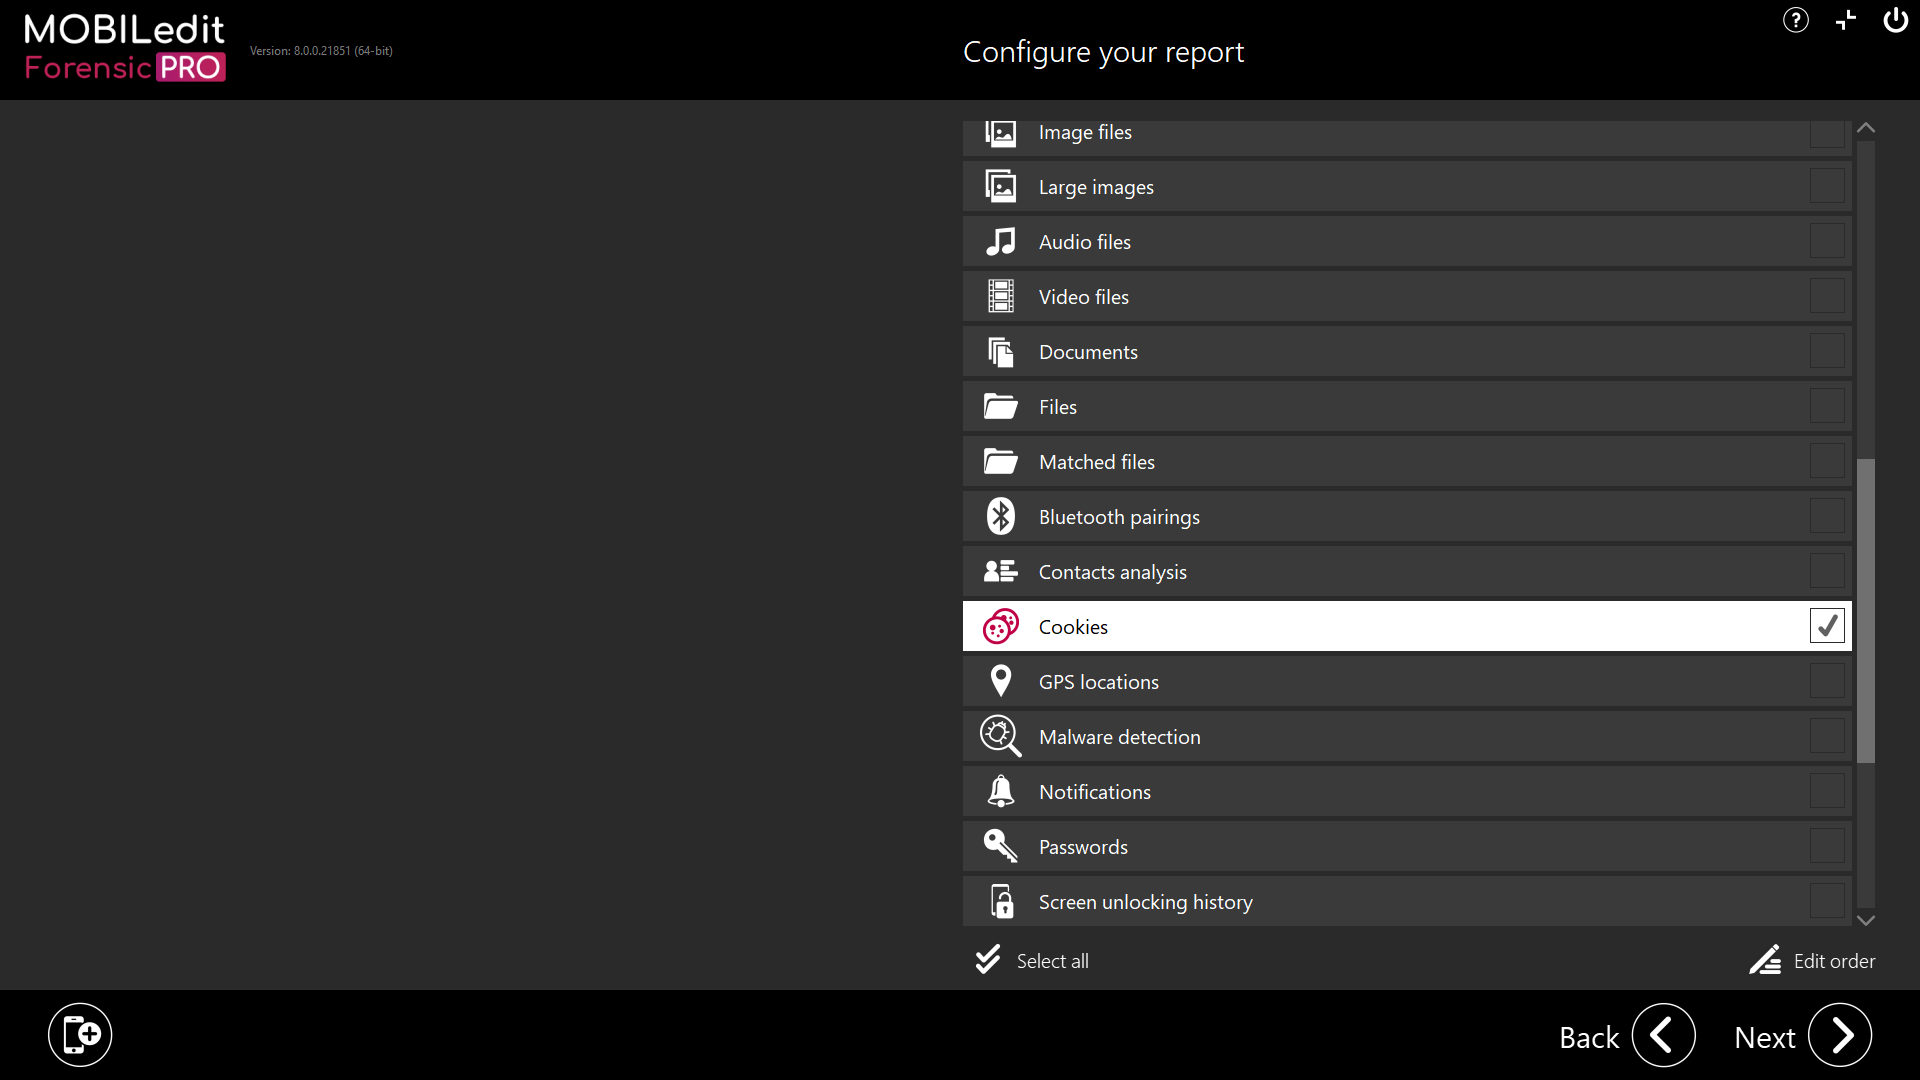Click the Malware detection magnifier icon
This screenshot has width=1920, height=1080.
pos(1000,737)
